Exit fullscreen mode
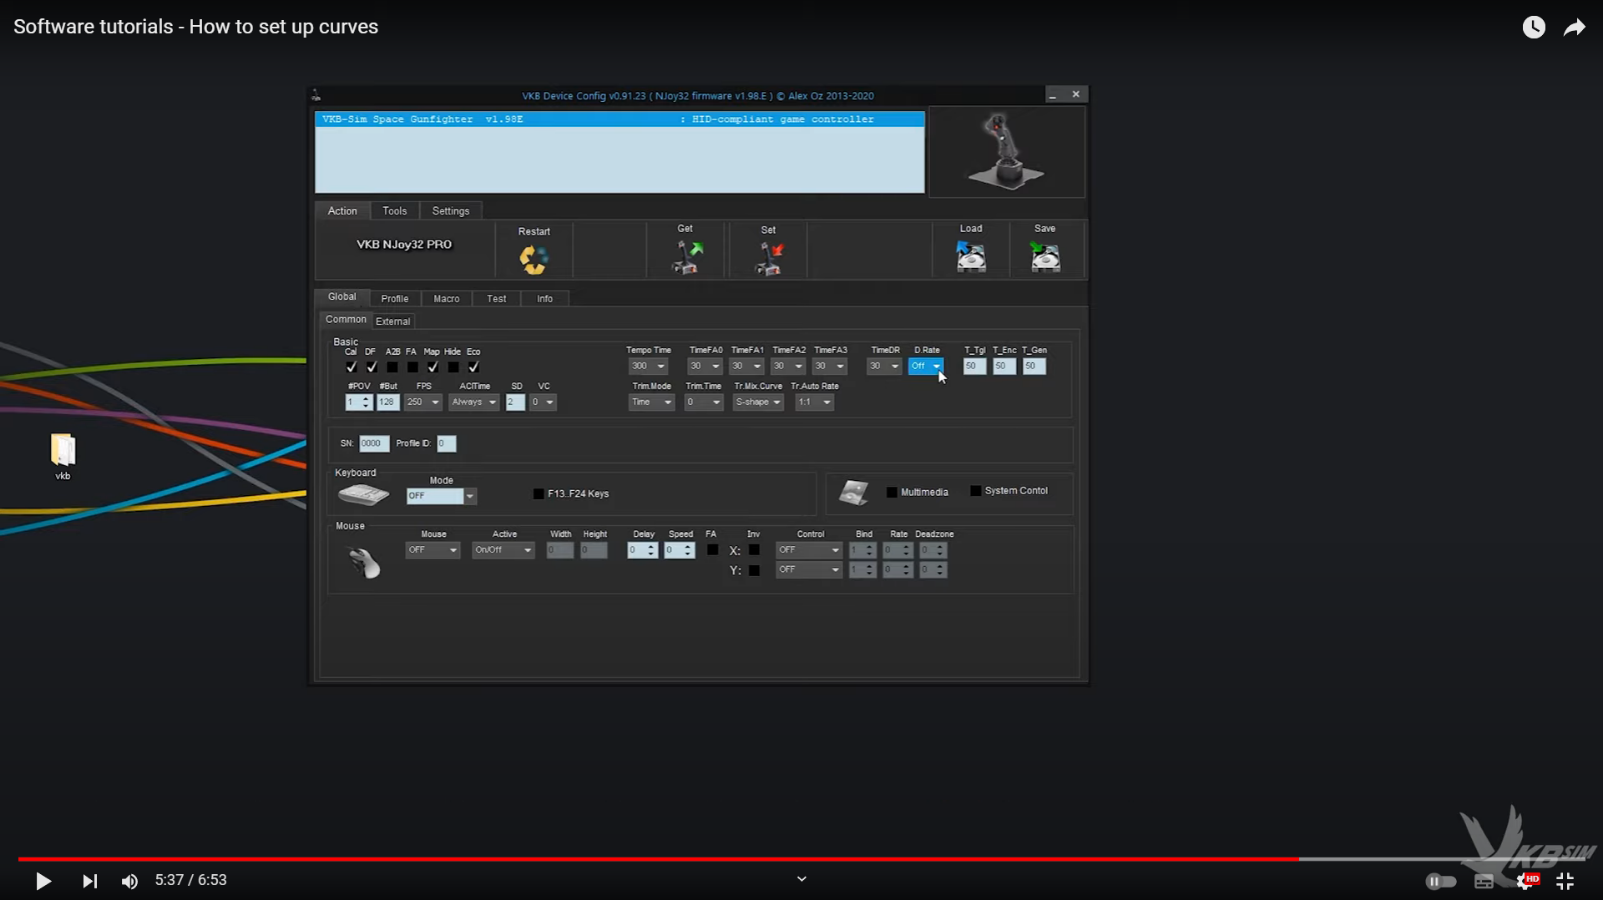This screenshot has width=1603, height=900. pos(1565,881)
